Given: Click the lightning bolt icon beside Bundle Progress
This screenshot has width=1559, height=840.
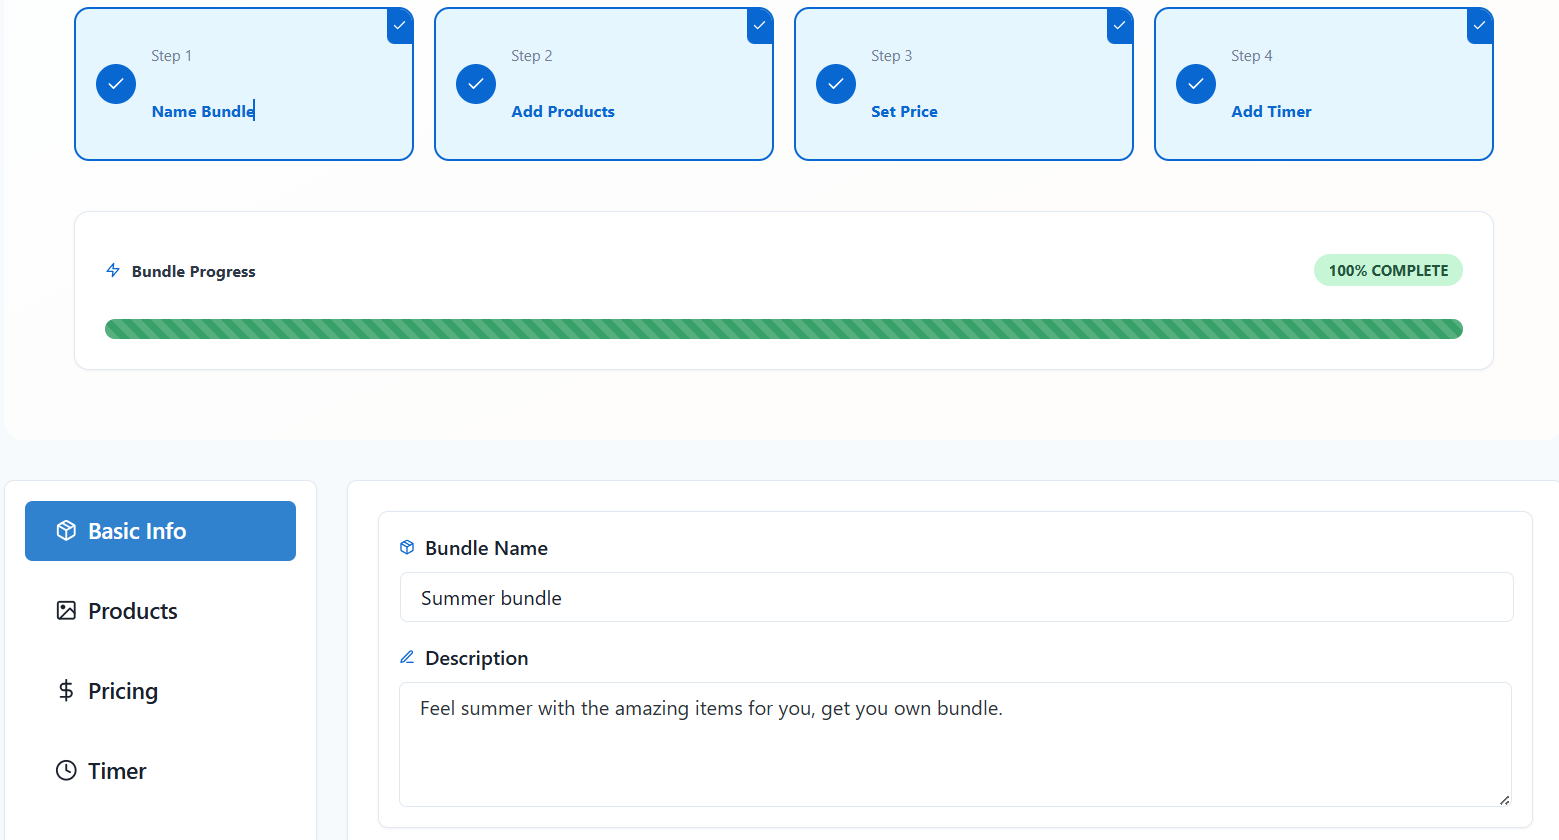Looking at the screenshot, I should (113, 271).
